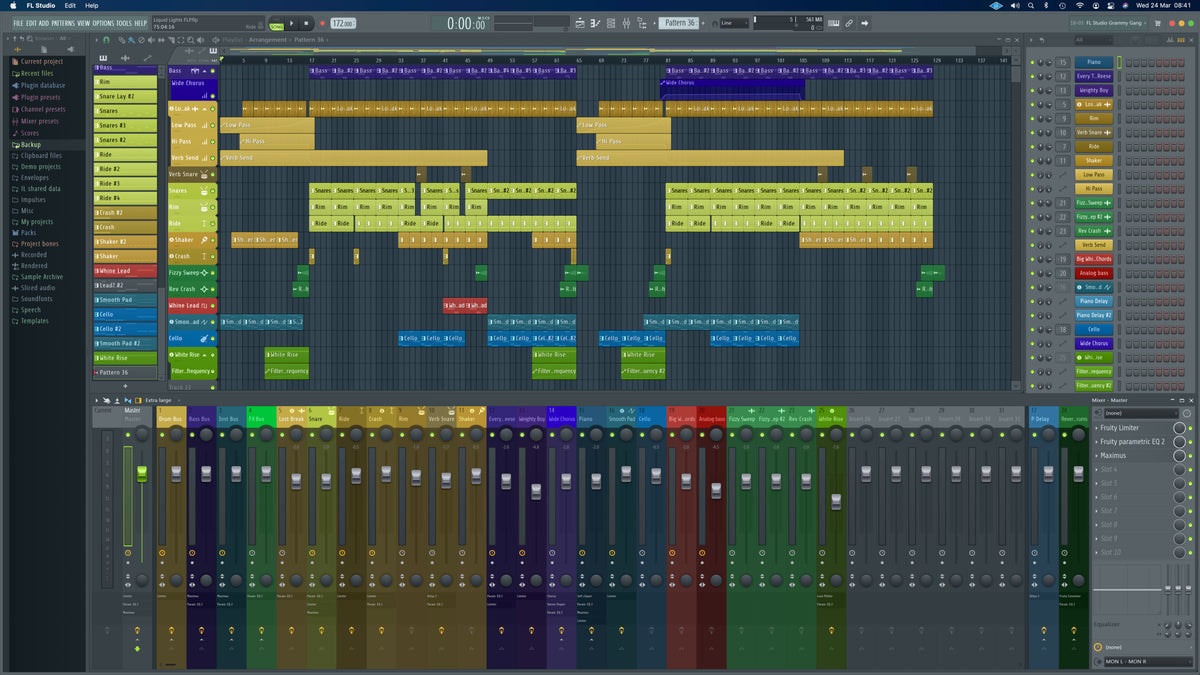Open the channel rack All filter dropdown
Image resolution: width=1200 pixels, height=675 pixels.
point(1094,40)
